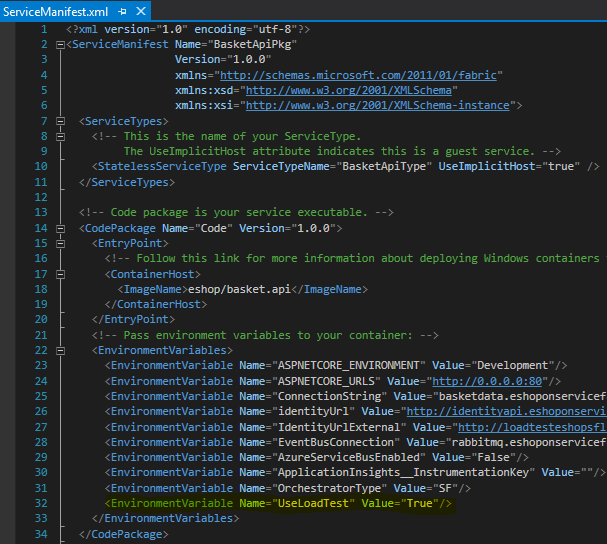Collapse the ServiceTypes section
Viewport: 607px width, 544px height.
click(x=59, y=121)
